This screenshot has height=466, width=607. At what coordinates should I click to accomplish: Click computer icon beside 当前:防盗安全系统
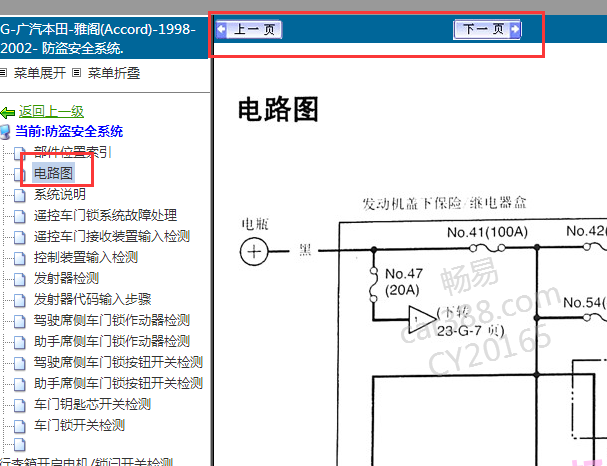5,132
